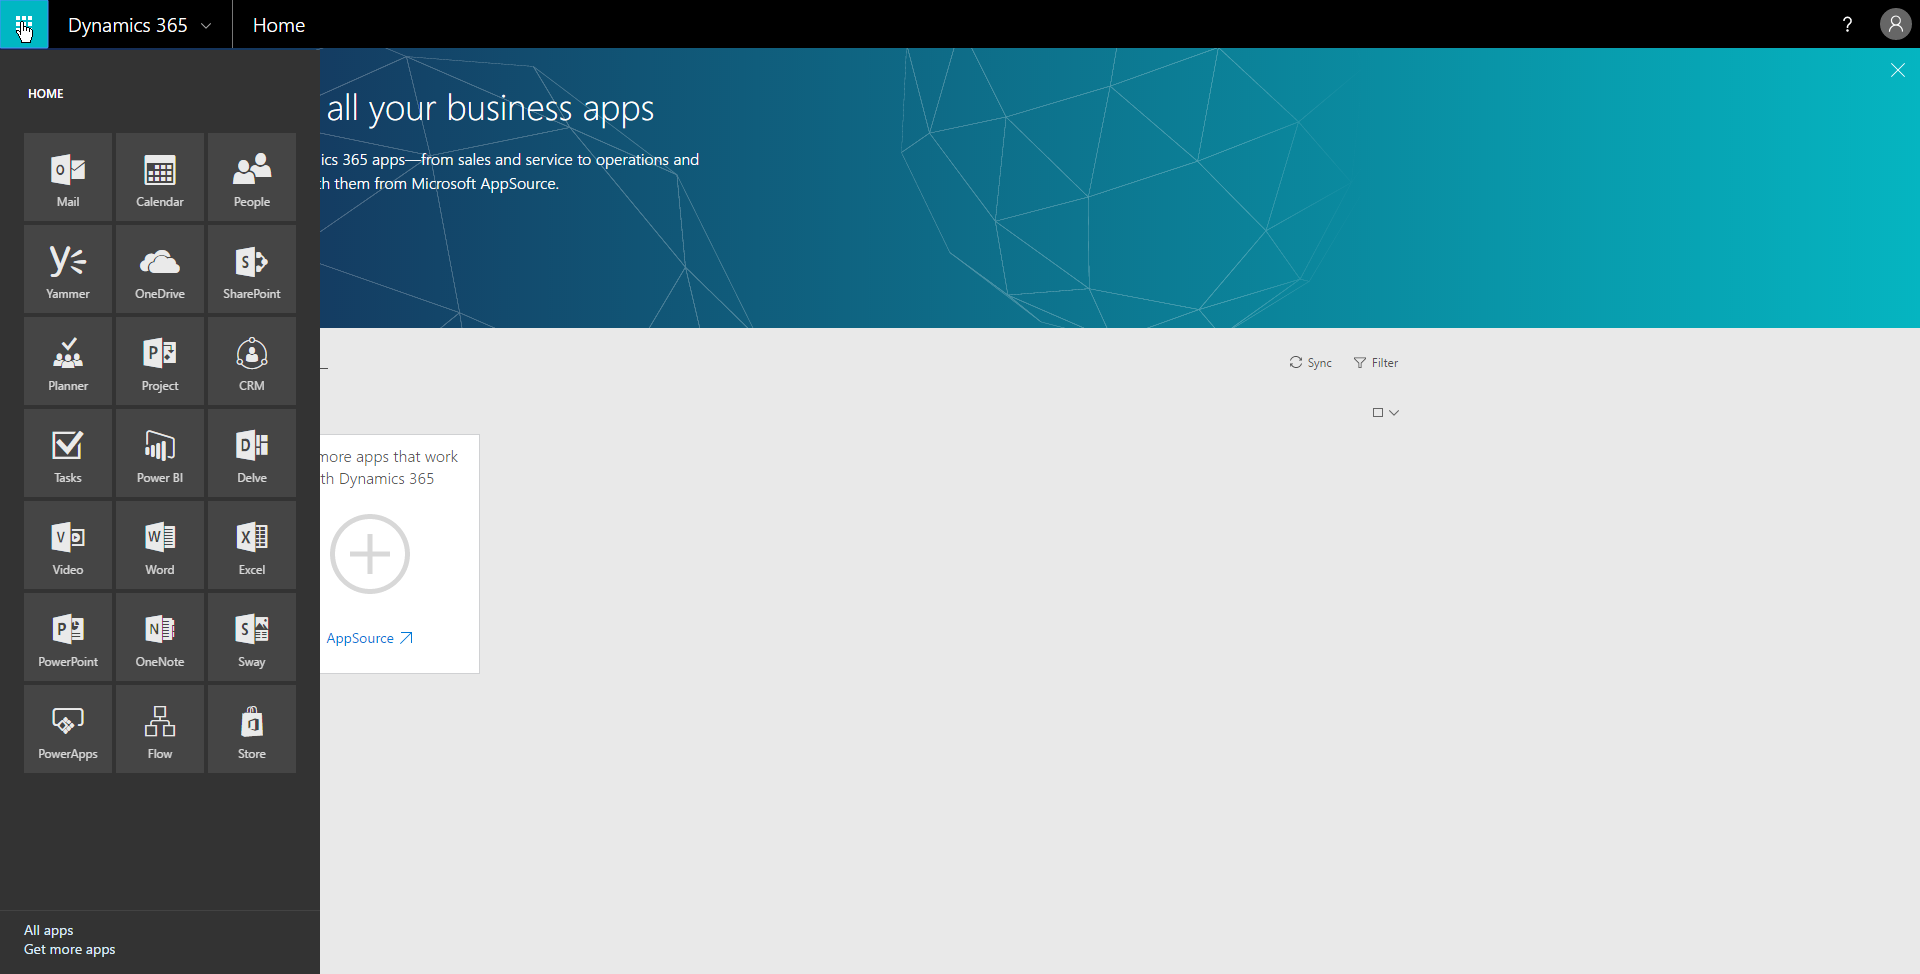Image resolution: width=1920 pixels, height=974 pixels.
Task: Open the Filter options
Action: click(x=1376, y=363)
